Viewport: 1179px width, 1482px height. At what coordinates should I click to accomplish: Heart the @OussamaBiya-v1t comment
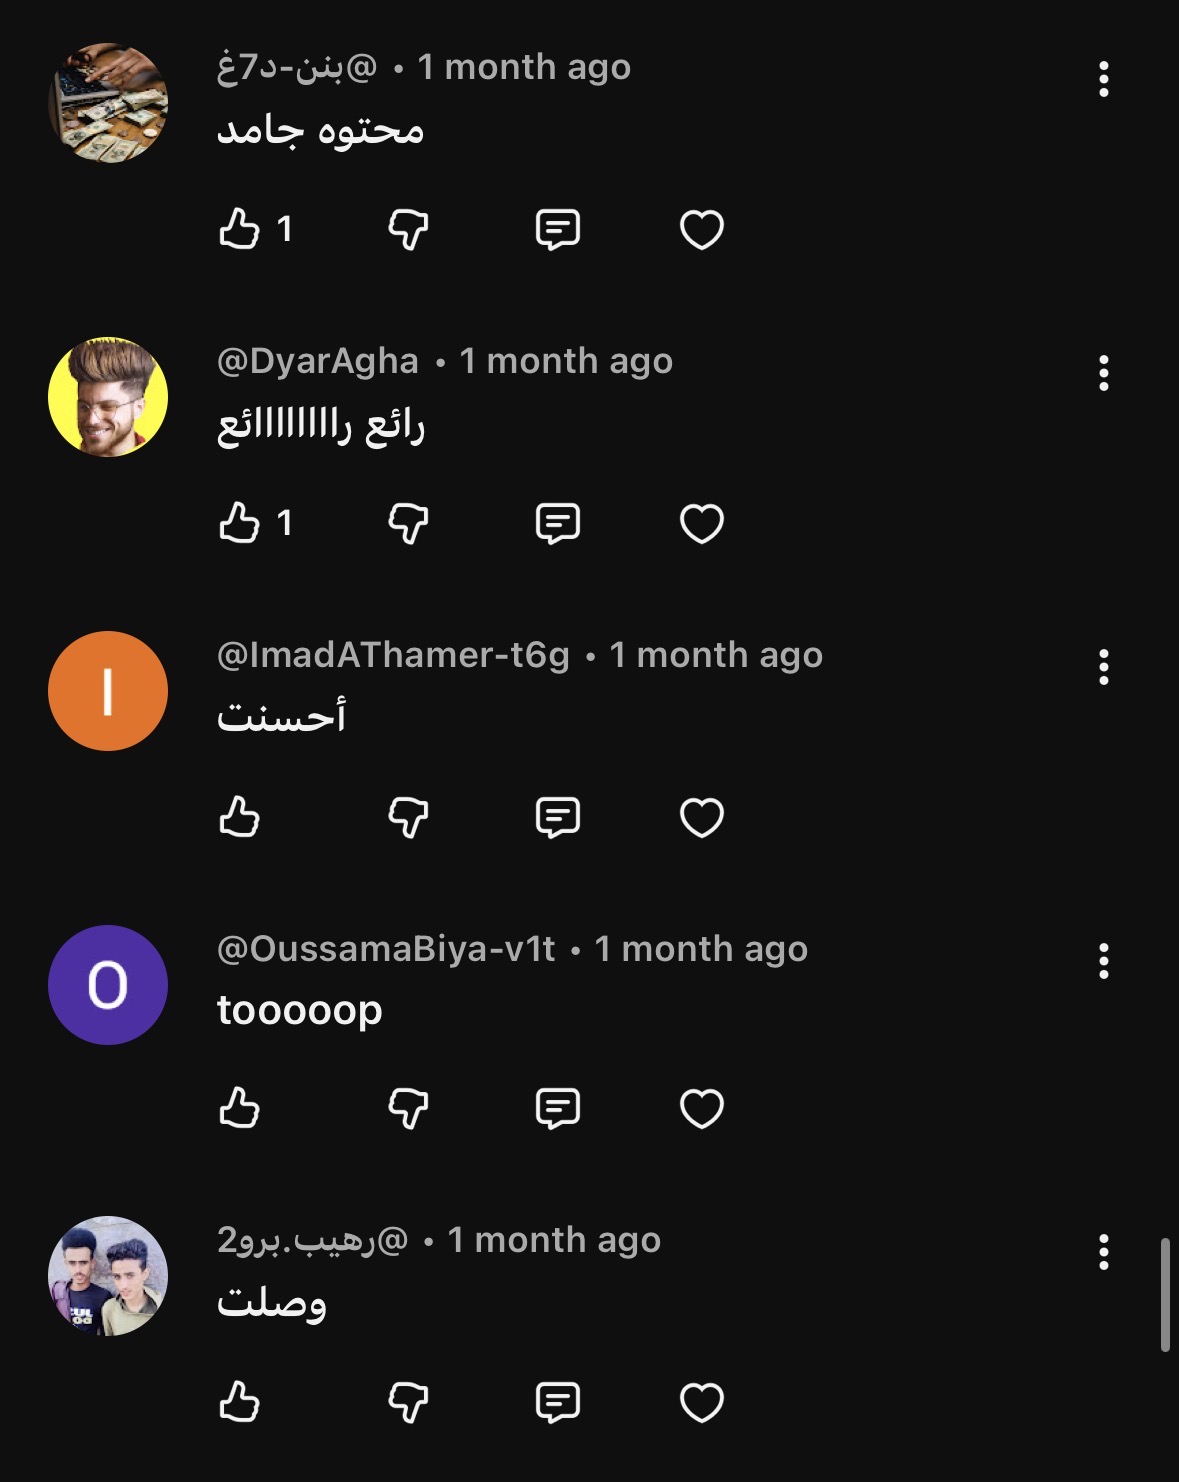tap(701, 1108)
